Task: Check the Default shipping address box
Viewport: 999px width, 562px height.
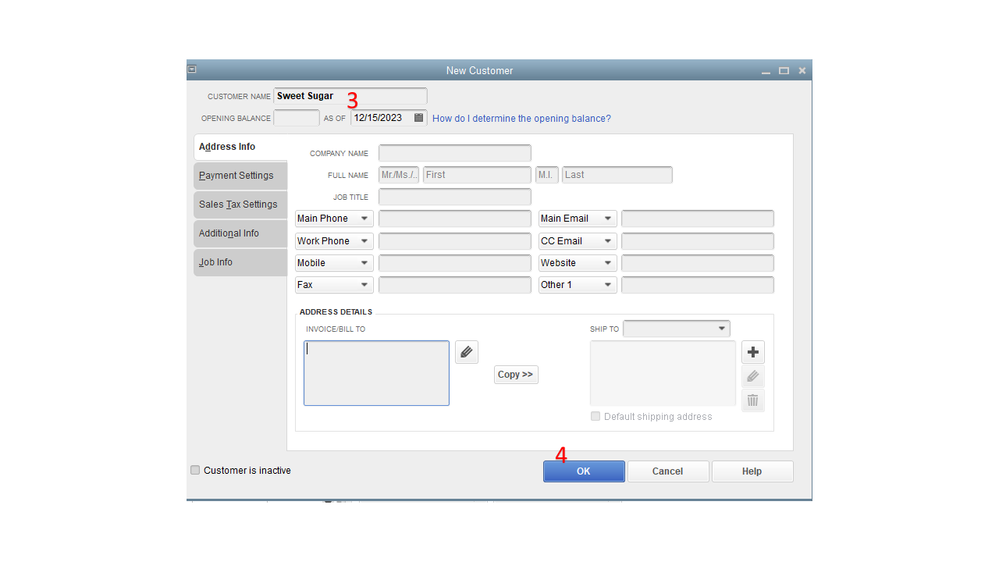Action: tap(595, 416)
